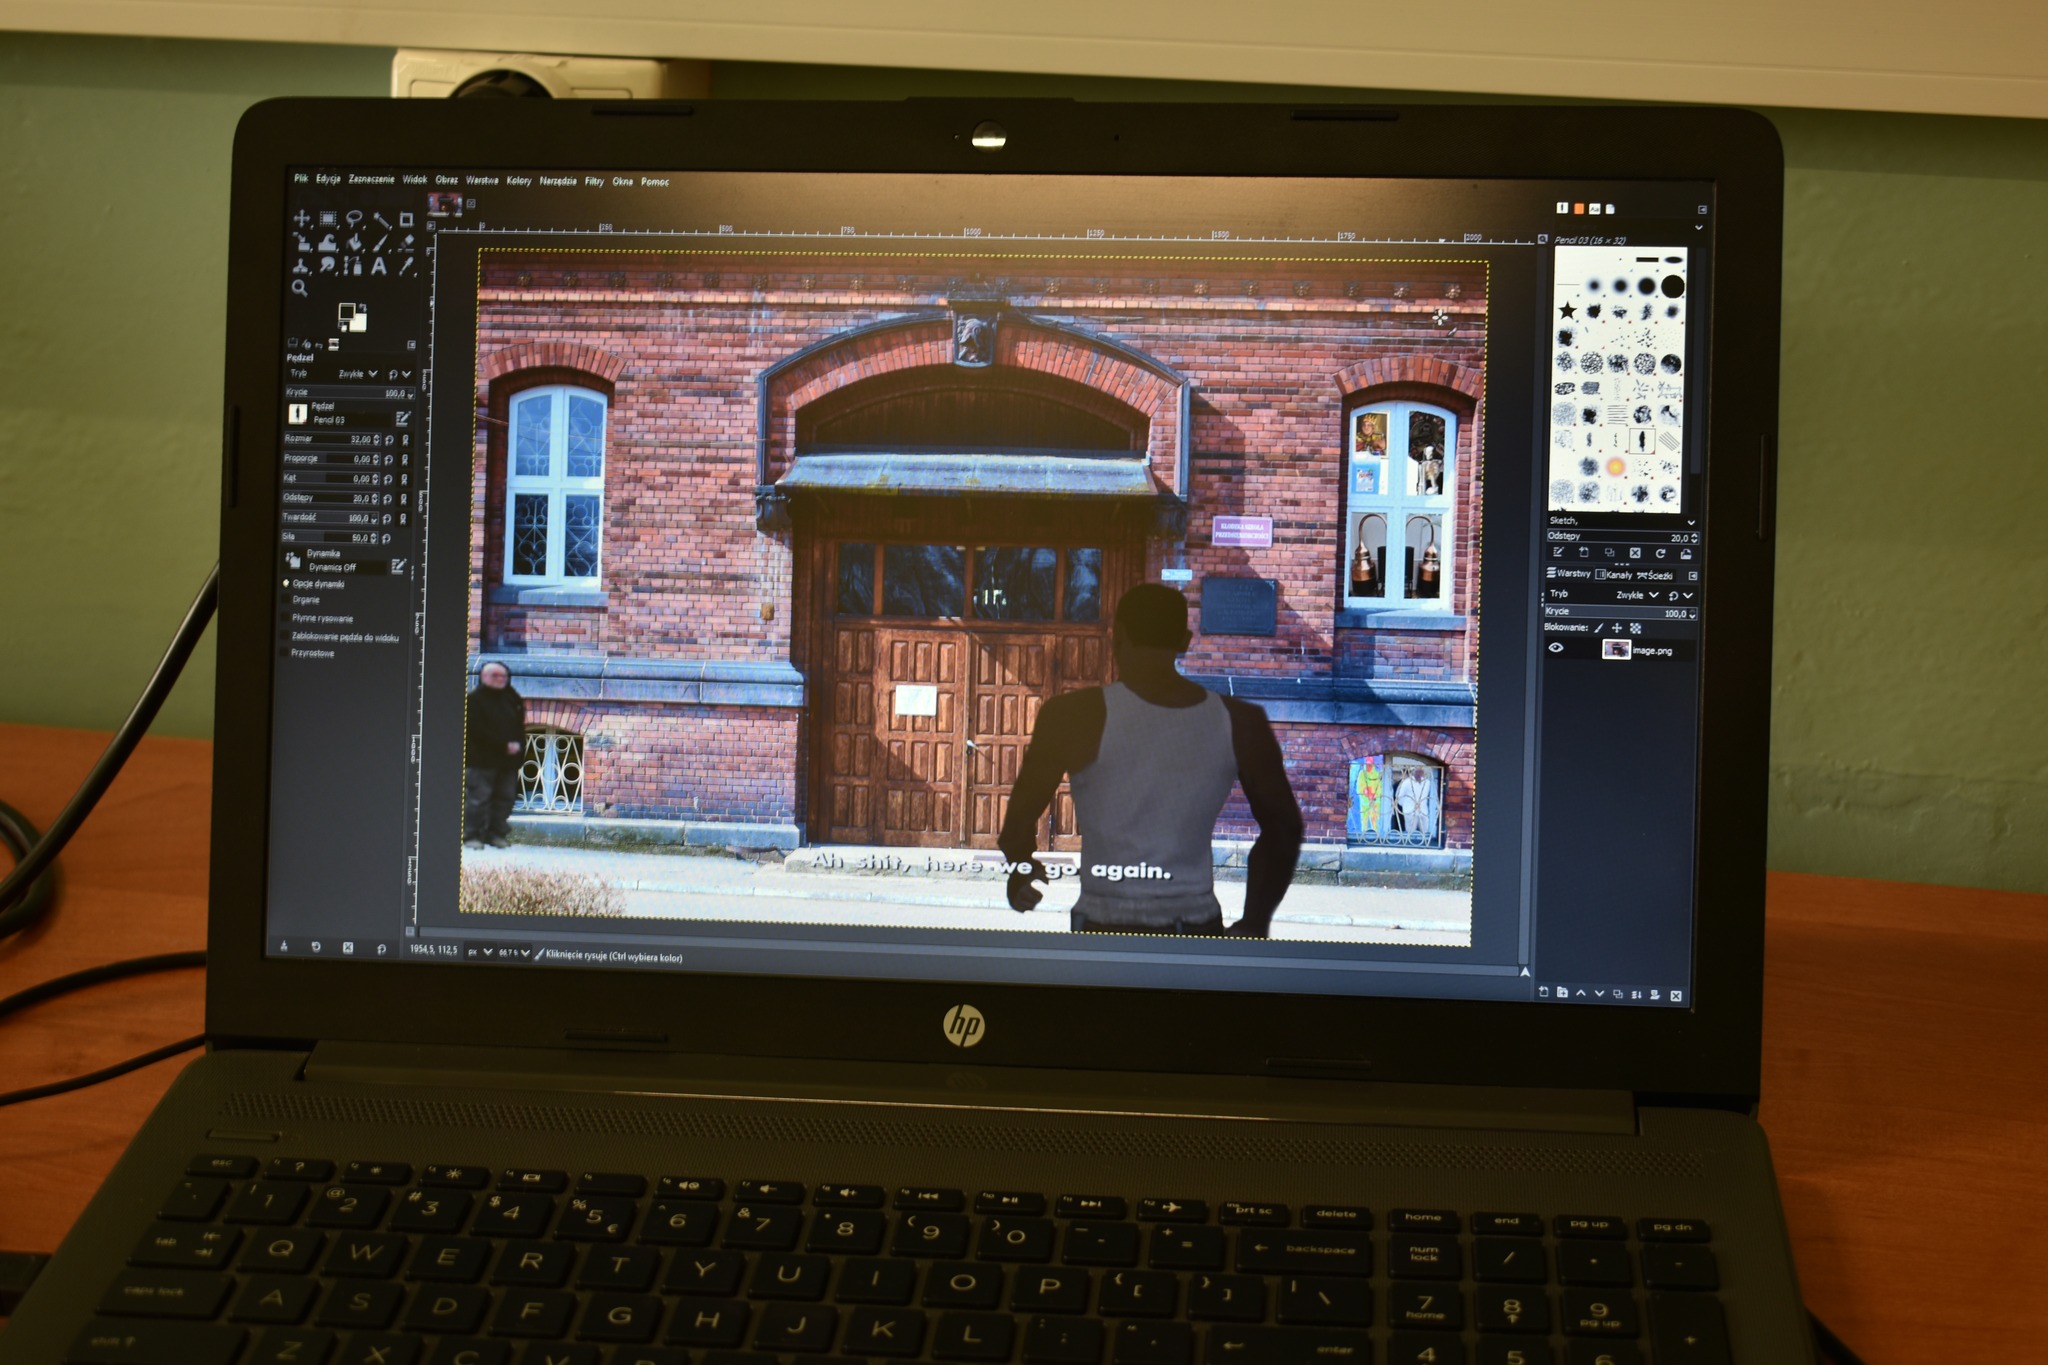Edit the Dynamics Off dynamics icon
Image resolution: width=2048 pixels, height=1365 pixels.
pos(398,566)
